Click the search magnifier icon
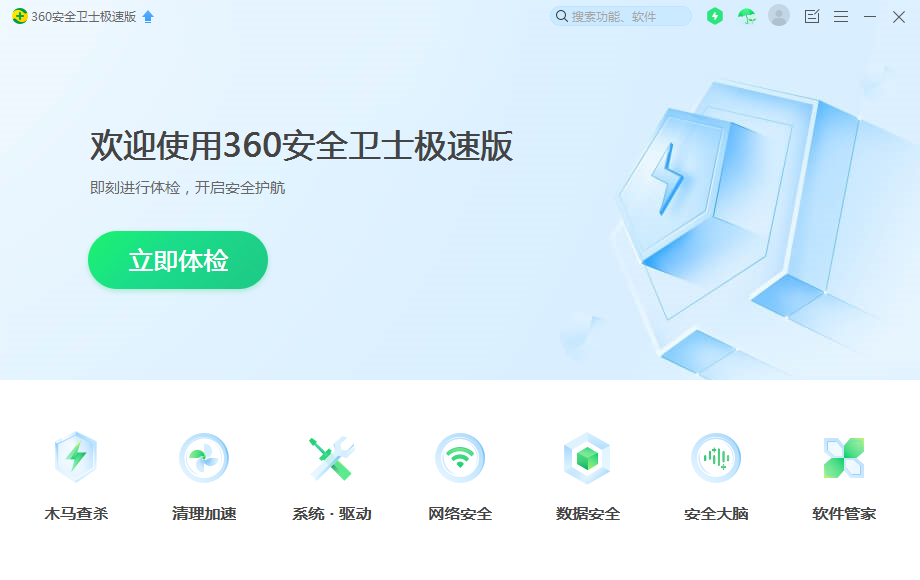Image resolution: width=920 pixels, height=580 pixels. click(x=562, y=16)
